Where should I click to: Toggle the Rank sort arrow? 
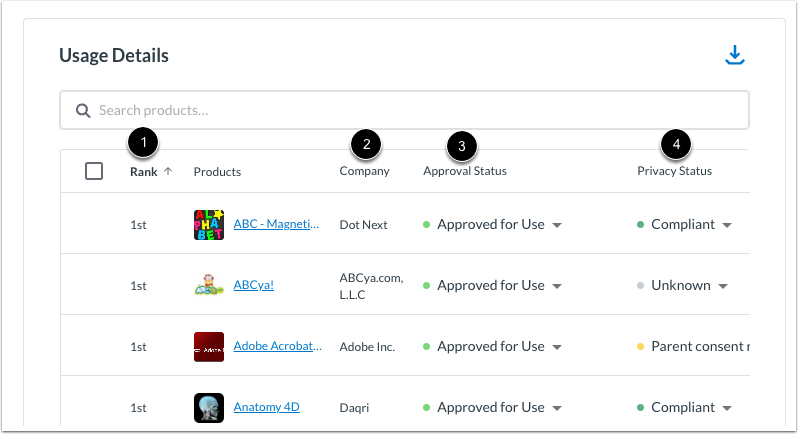click(168, 171)
